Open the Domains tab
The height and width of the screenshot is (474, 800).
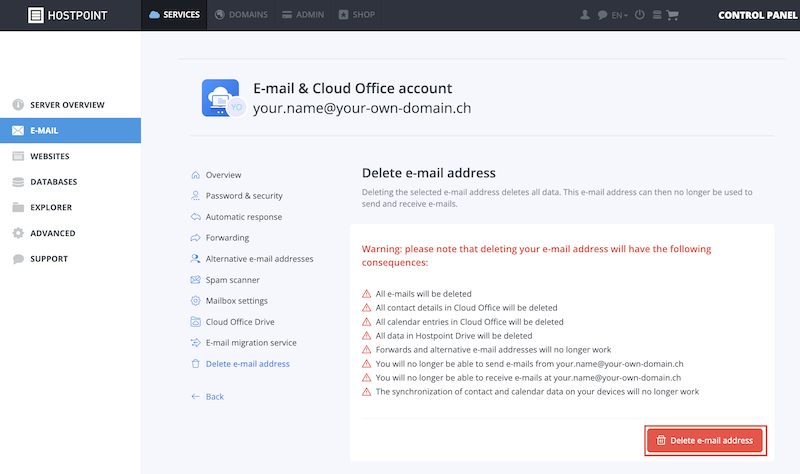tap(241, 15)
